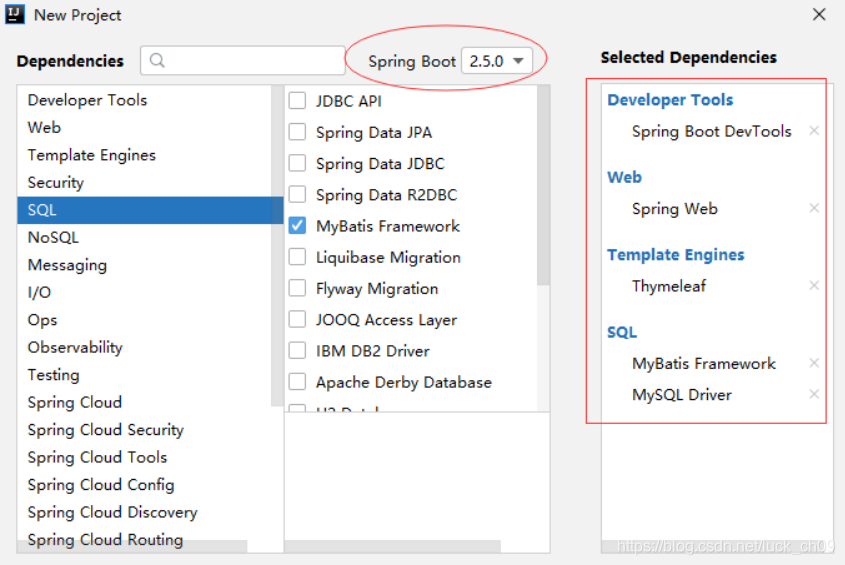Select the Spring Cloud Tools category
845x565 pixels.
click(150, 458)
